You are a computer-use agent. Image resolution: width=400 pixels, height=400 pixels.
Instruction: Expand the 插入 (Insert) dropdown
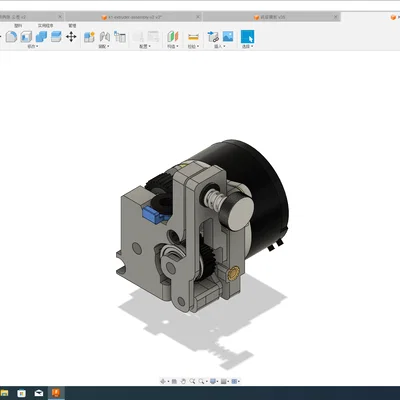pyautogui.click(x=220, y=46)
